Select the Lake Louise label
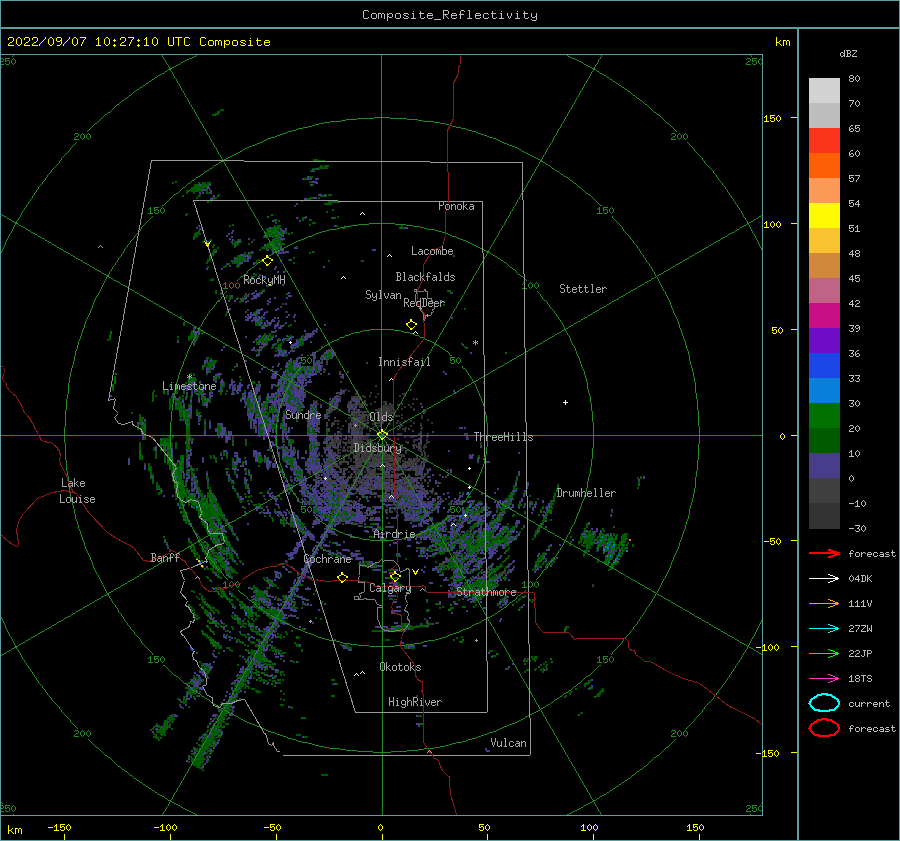 click(x=77, y=491)
